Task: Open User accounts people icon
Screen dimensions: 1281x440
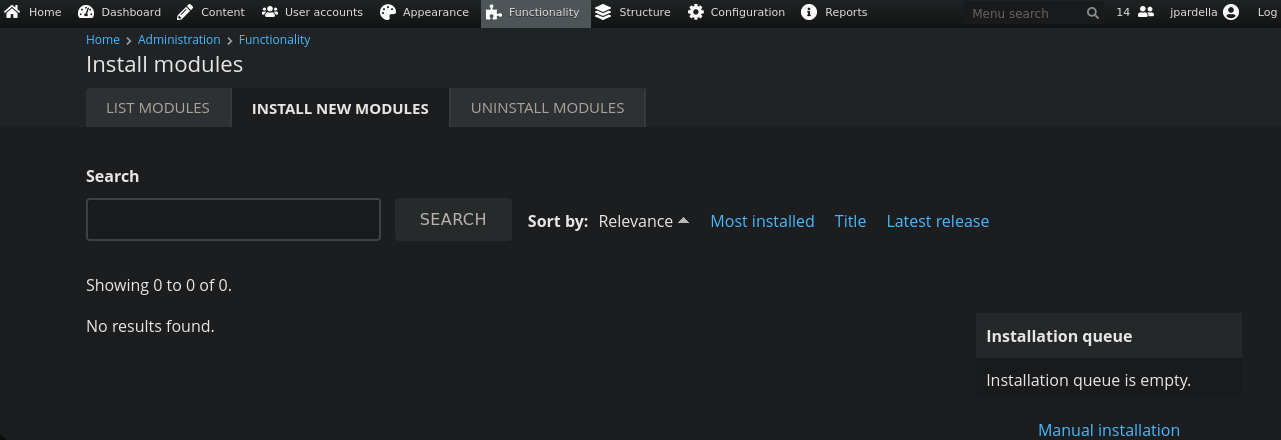Action: pos(270,13)
